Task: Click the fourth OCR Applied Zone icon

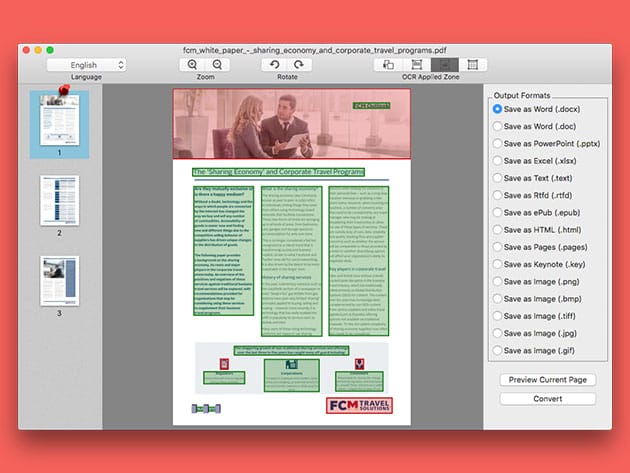Action: (472, 64)
